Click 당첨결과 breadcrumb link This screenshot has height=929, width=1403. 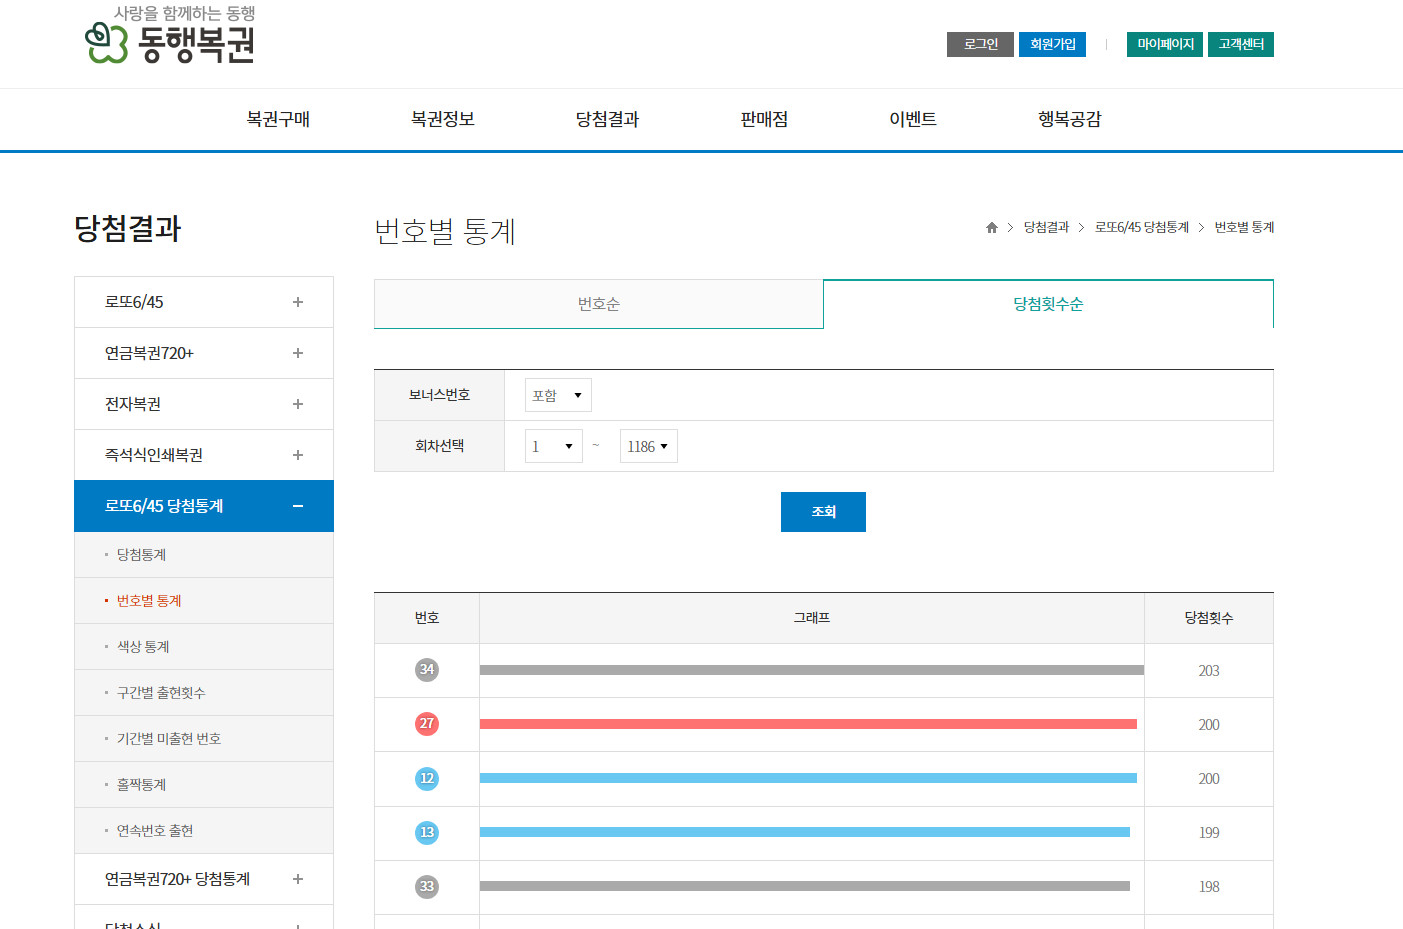coord(1046,228)
